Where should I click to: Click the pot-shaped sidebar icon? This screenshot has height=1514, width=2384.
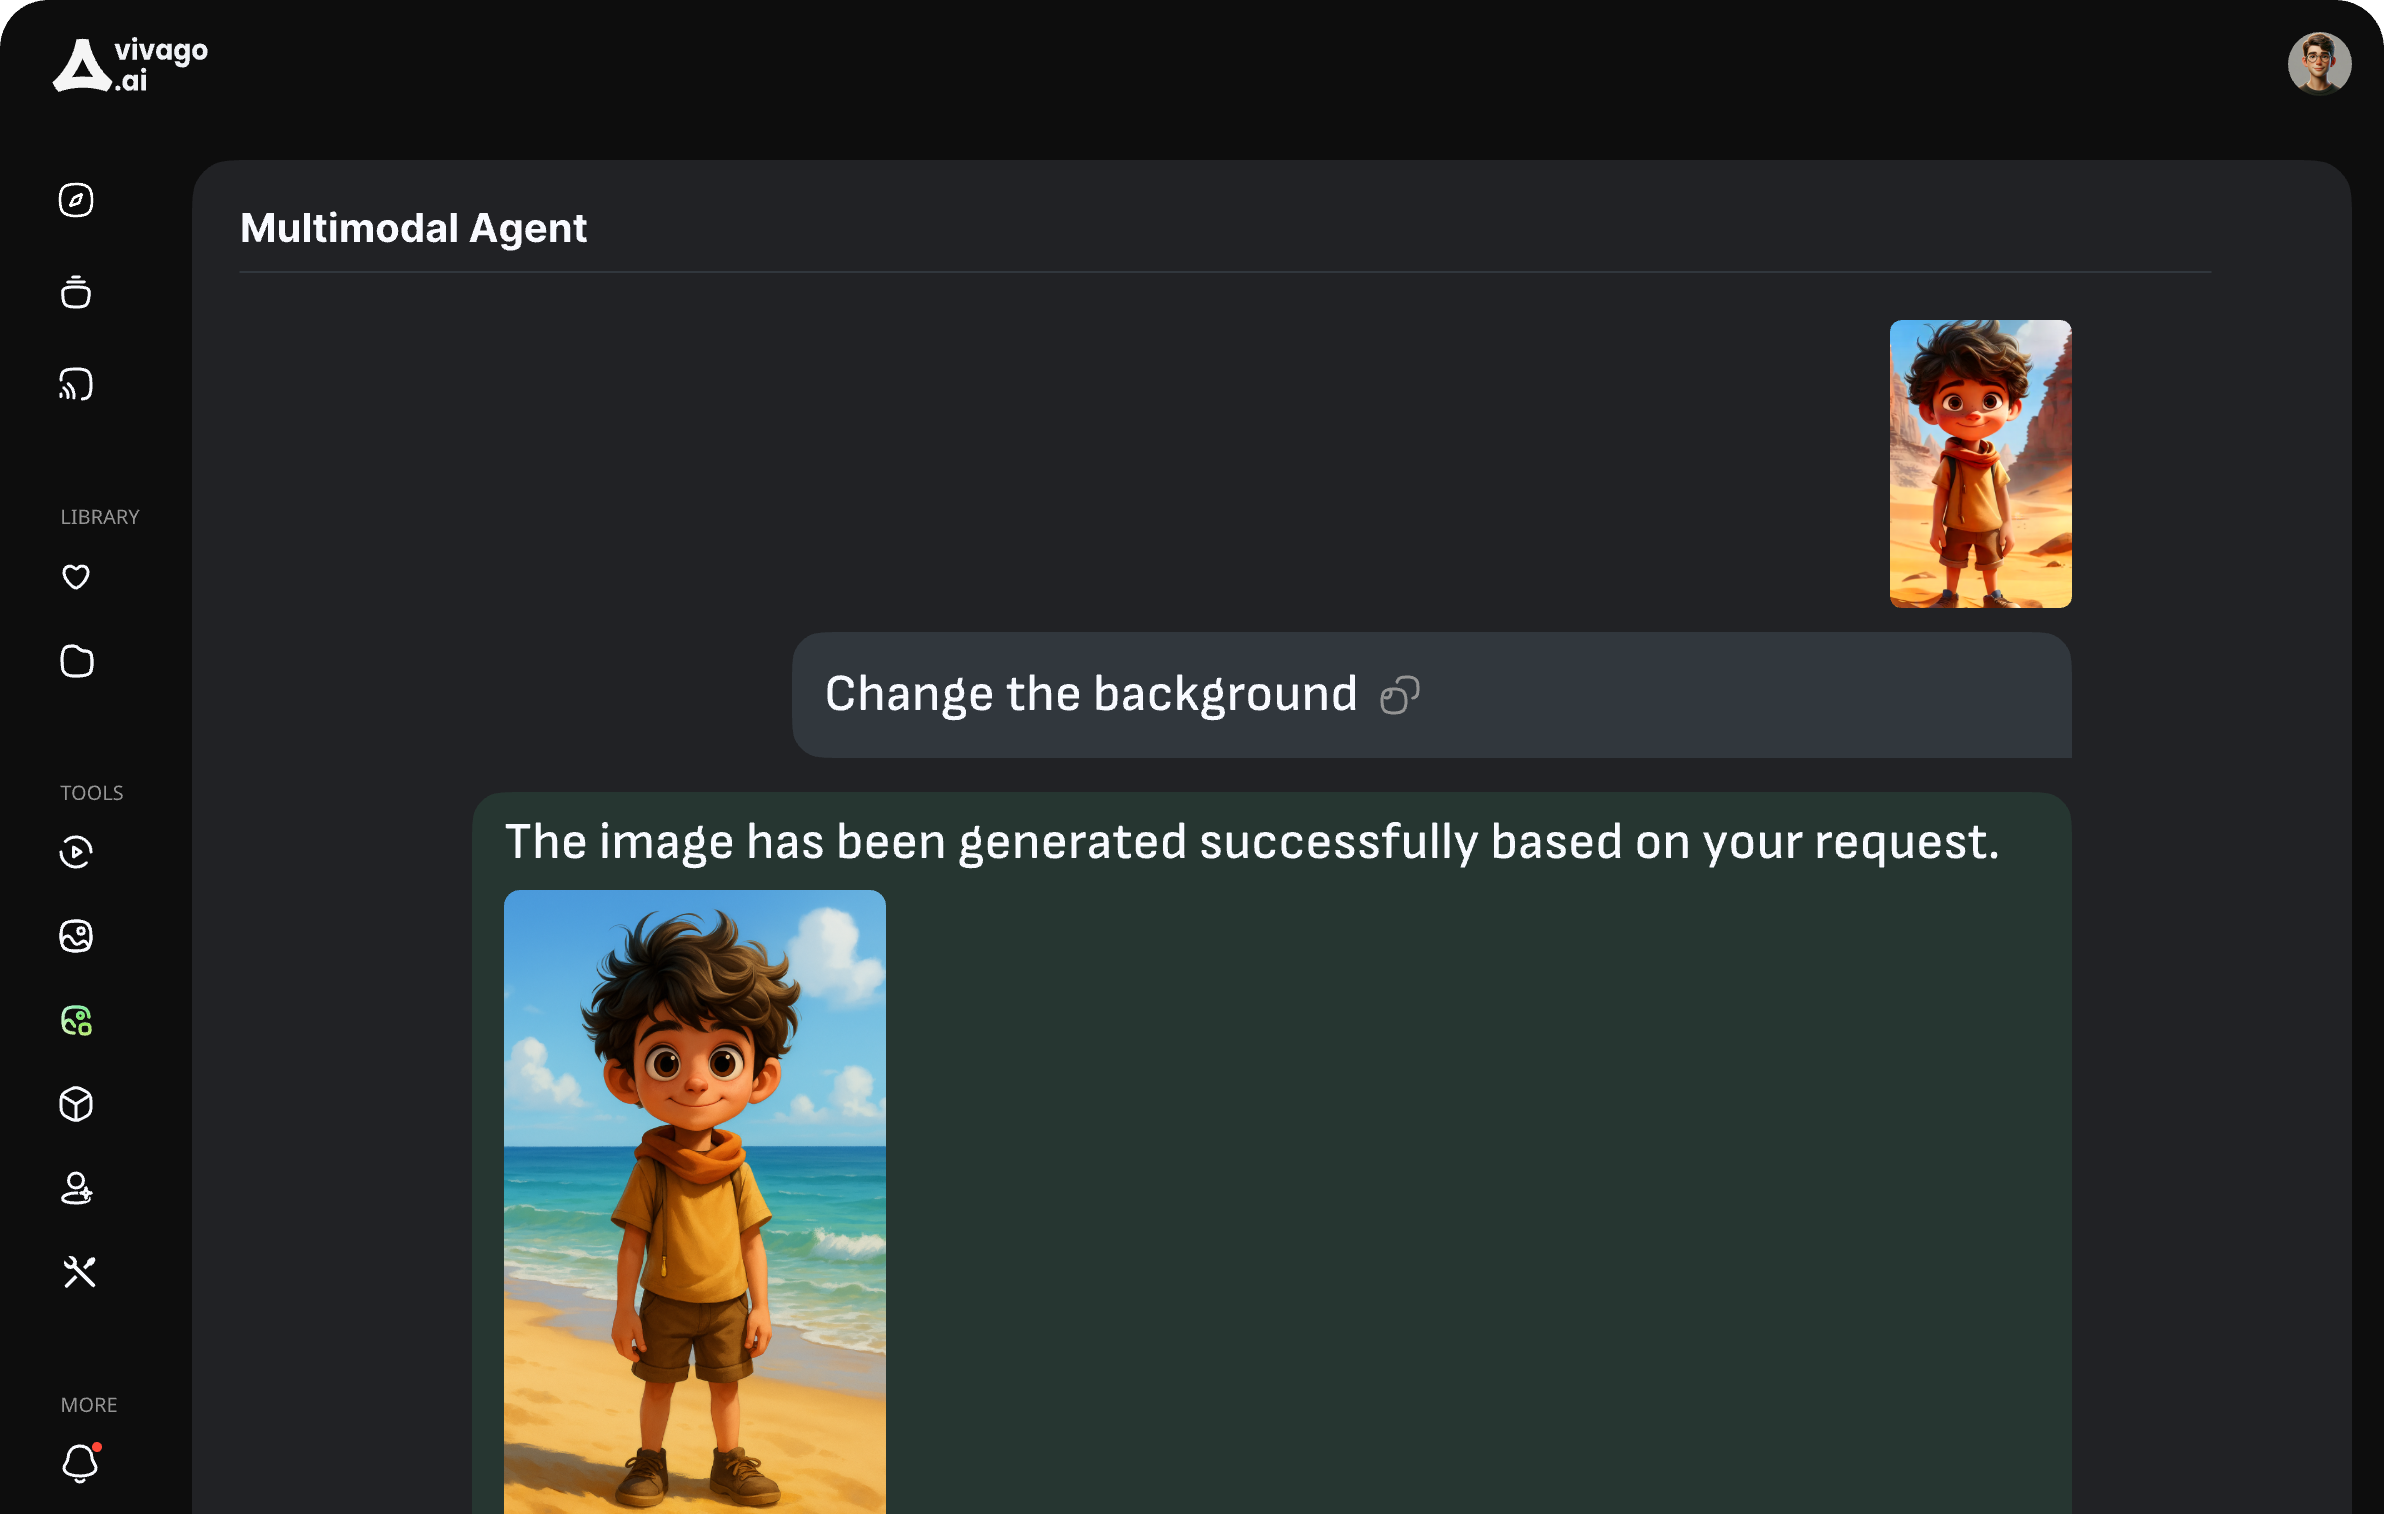(76, 292)
